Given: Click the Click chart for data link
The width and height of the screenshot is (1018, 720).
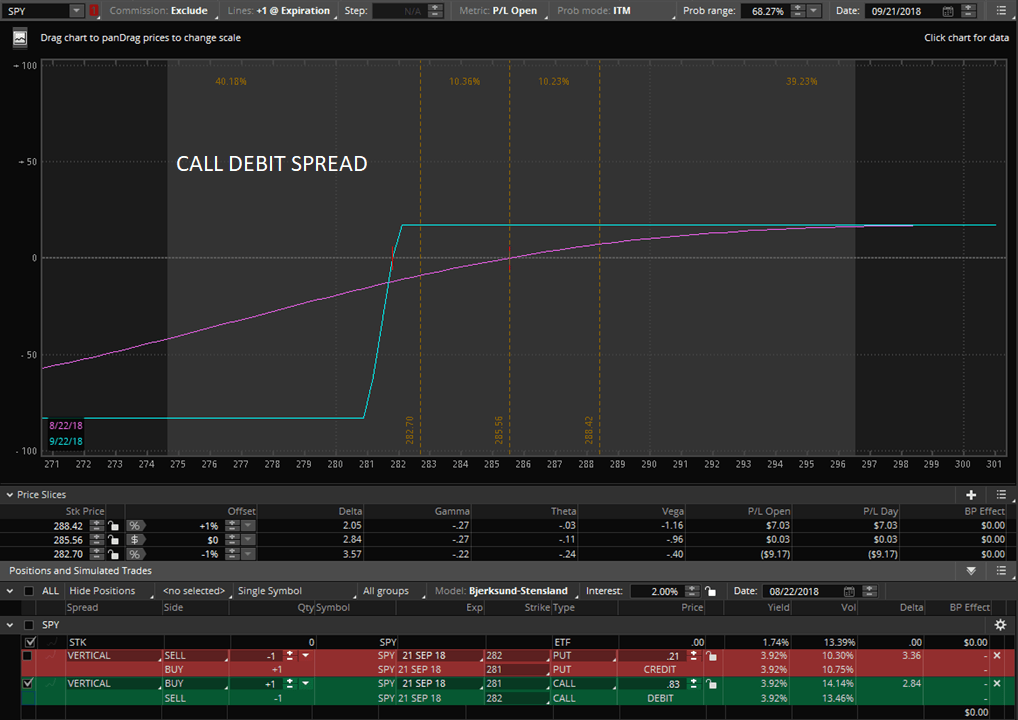Looking at the screenshot, I should [x=965, y=37].
